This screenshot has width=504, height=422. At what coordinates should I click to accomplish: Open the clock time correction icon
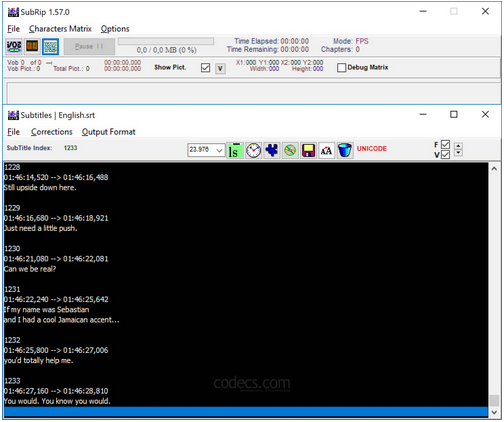point(253,151)
